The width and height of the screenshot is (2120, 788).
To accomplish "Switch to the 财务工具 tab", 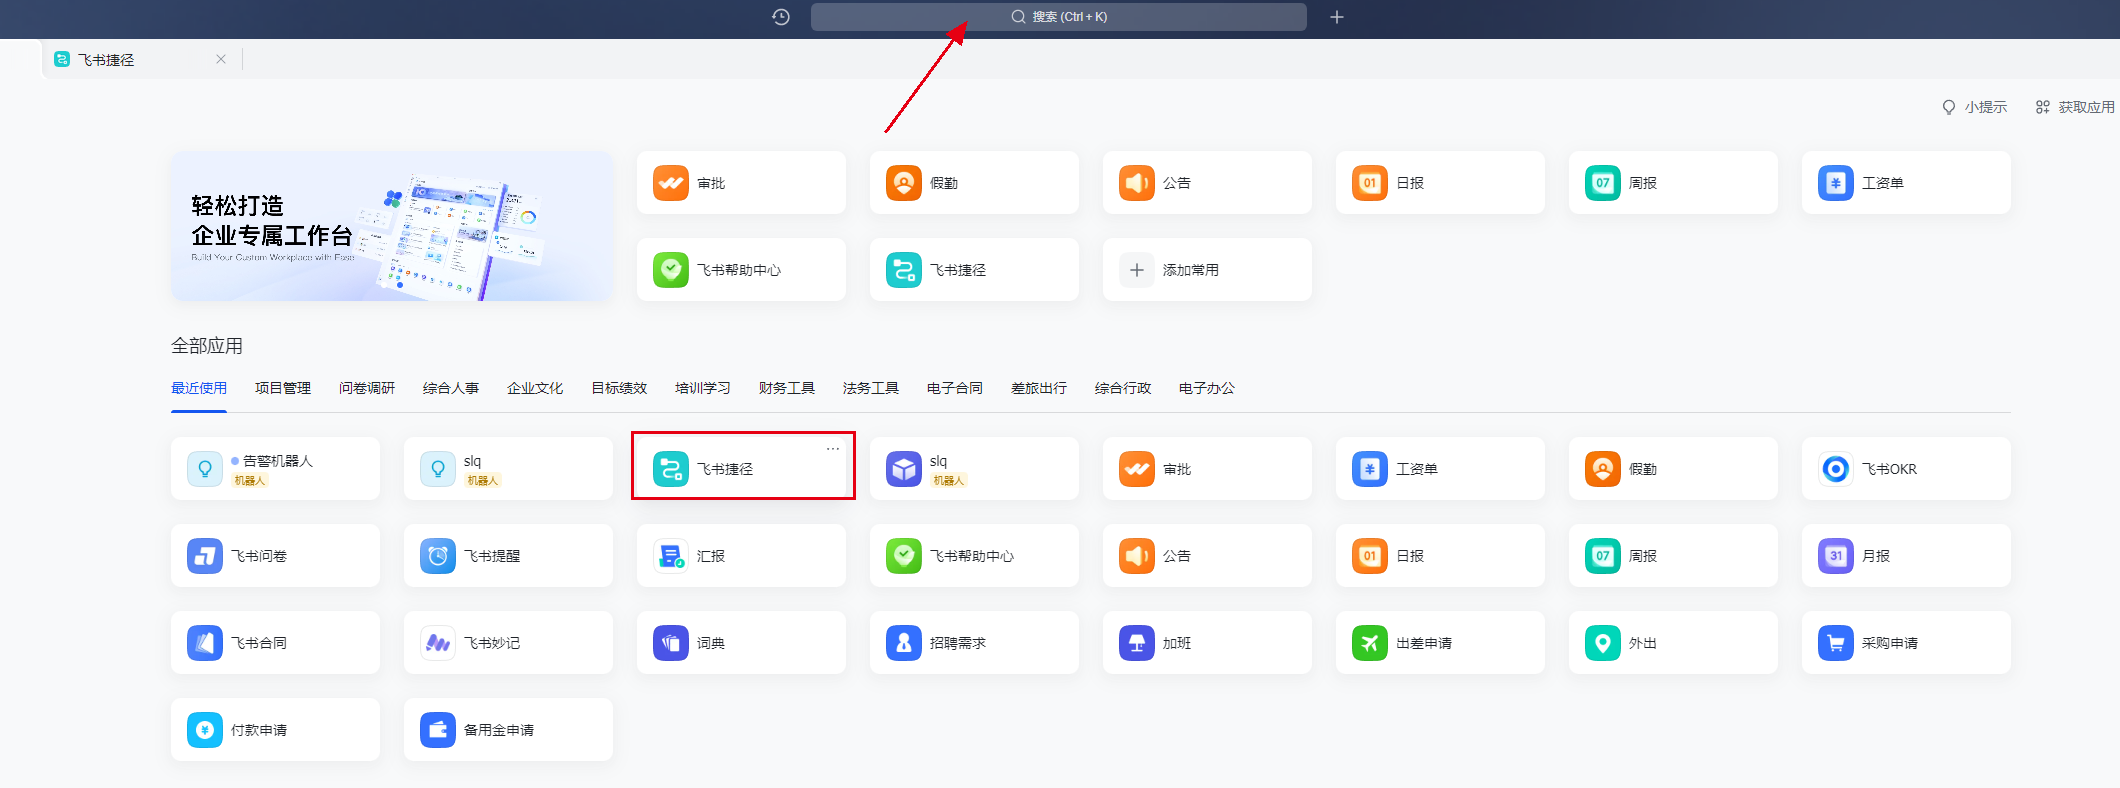I will tap(787, 388).
